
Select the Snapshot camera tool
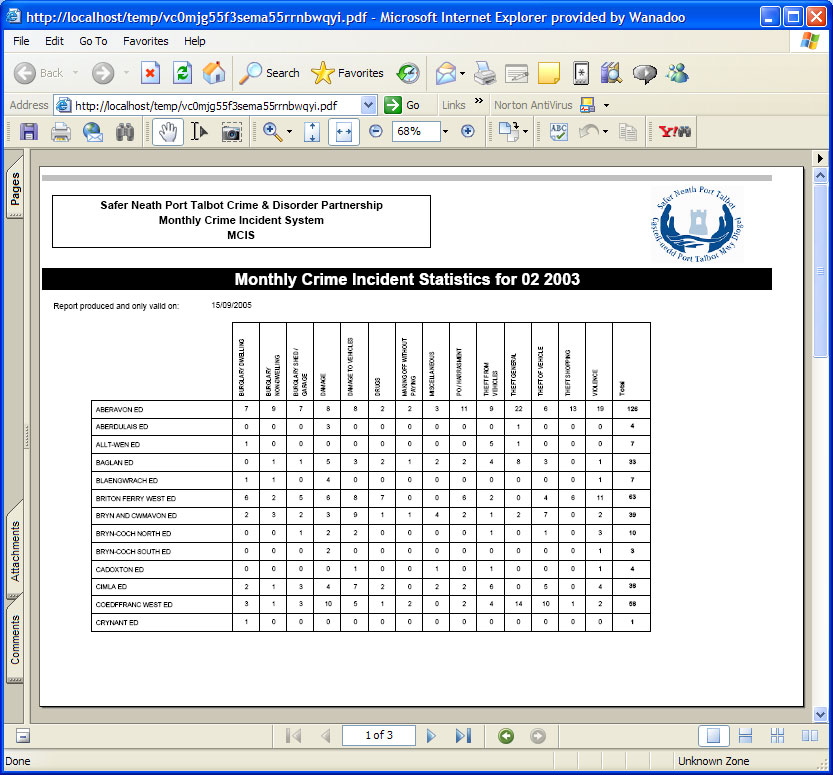232,132
